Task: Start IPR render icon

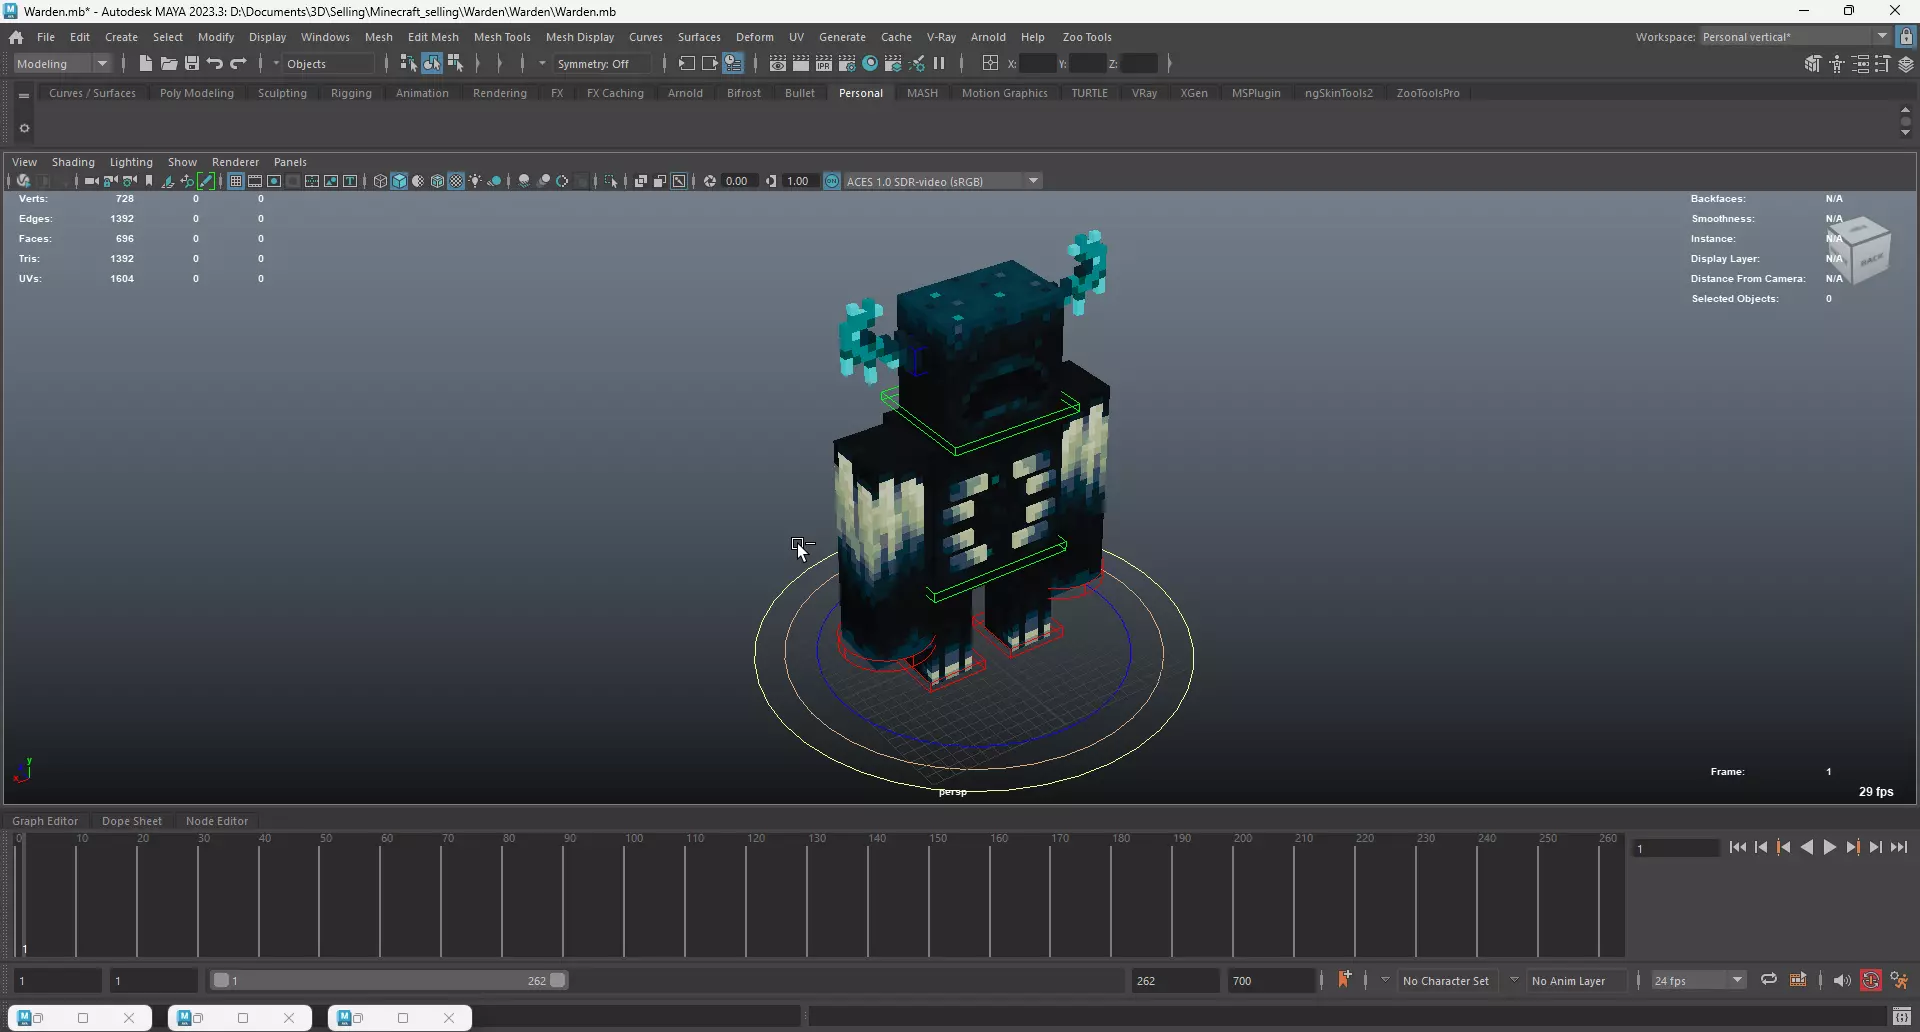Action: (824, 64)
